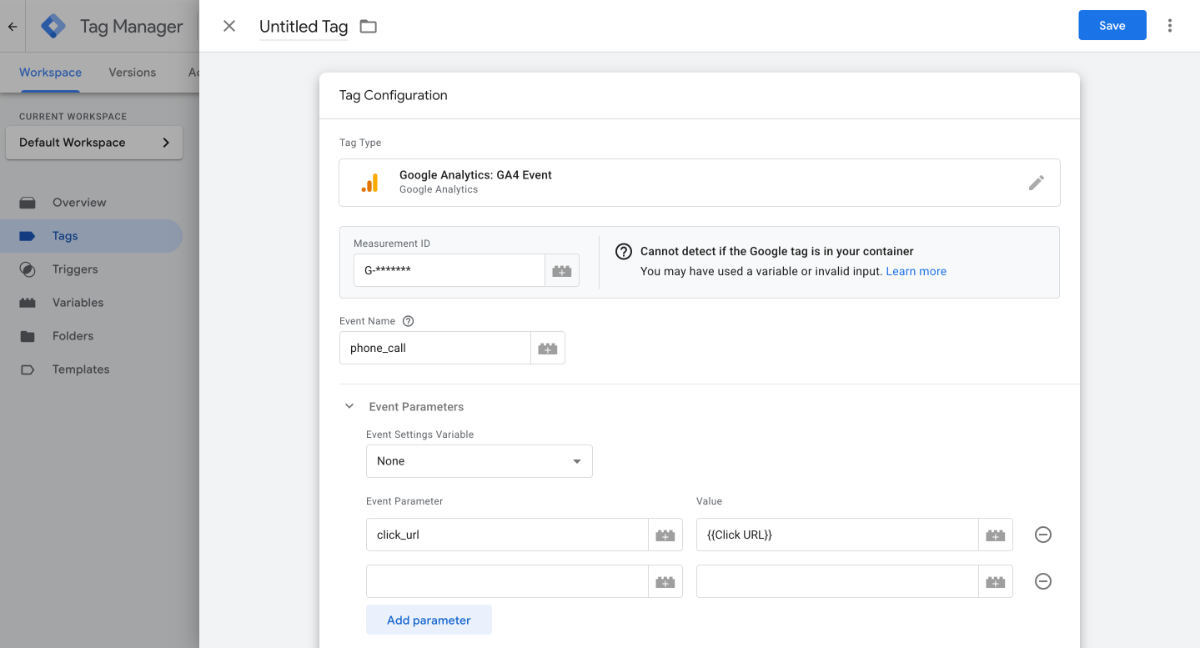Save the tag
The width and height of the screenshot is (1200, 648).
(x=1112, y=26)
